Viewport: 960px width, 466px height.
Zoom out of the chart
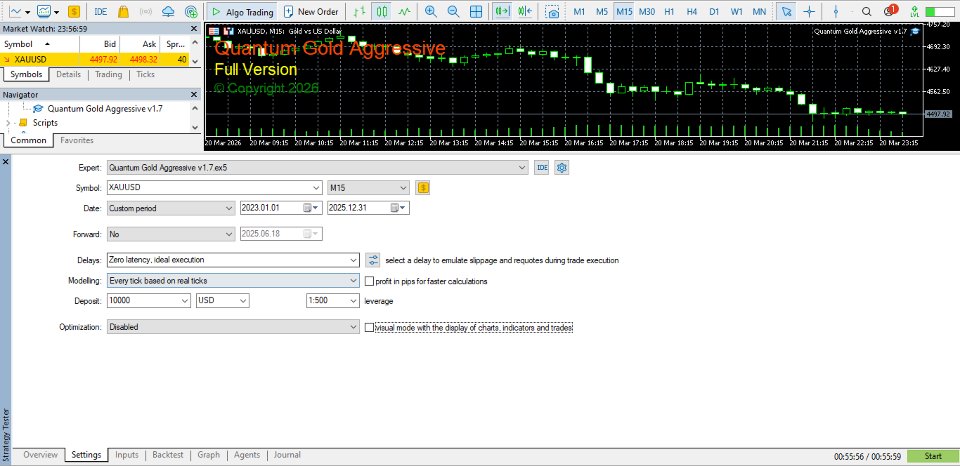pos(453,11)
